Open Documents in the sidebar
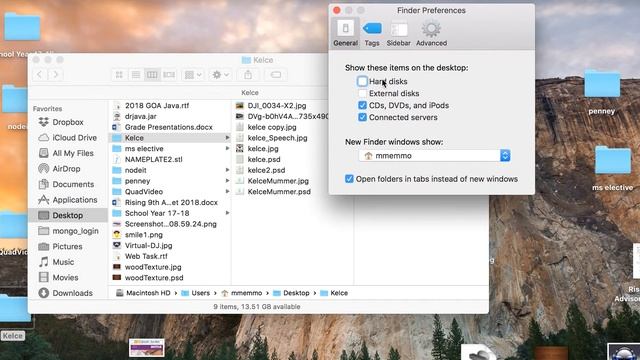This screenshot has width=640, height=360. [x=66, y=184]
